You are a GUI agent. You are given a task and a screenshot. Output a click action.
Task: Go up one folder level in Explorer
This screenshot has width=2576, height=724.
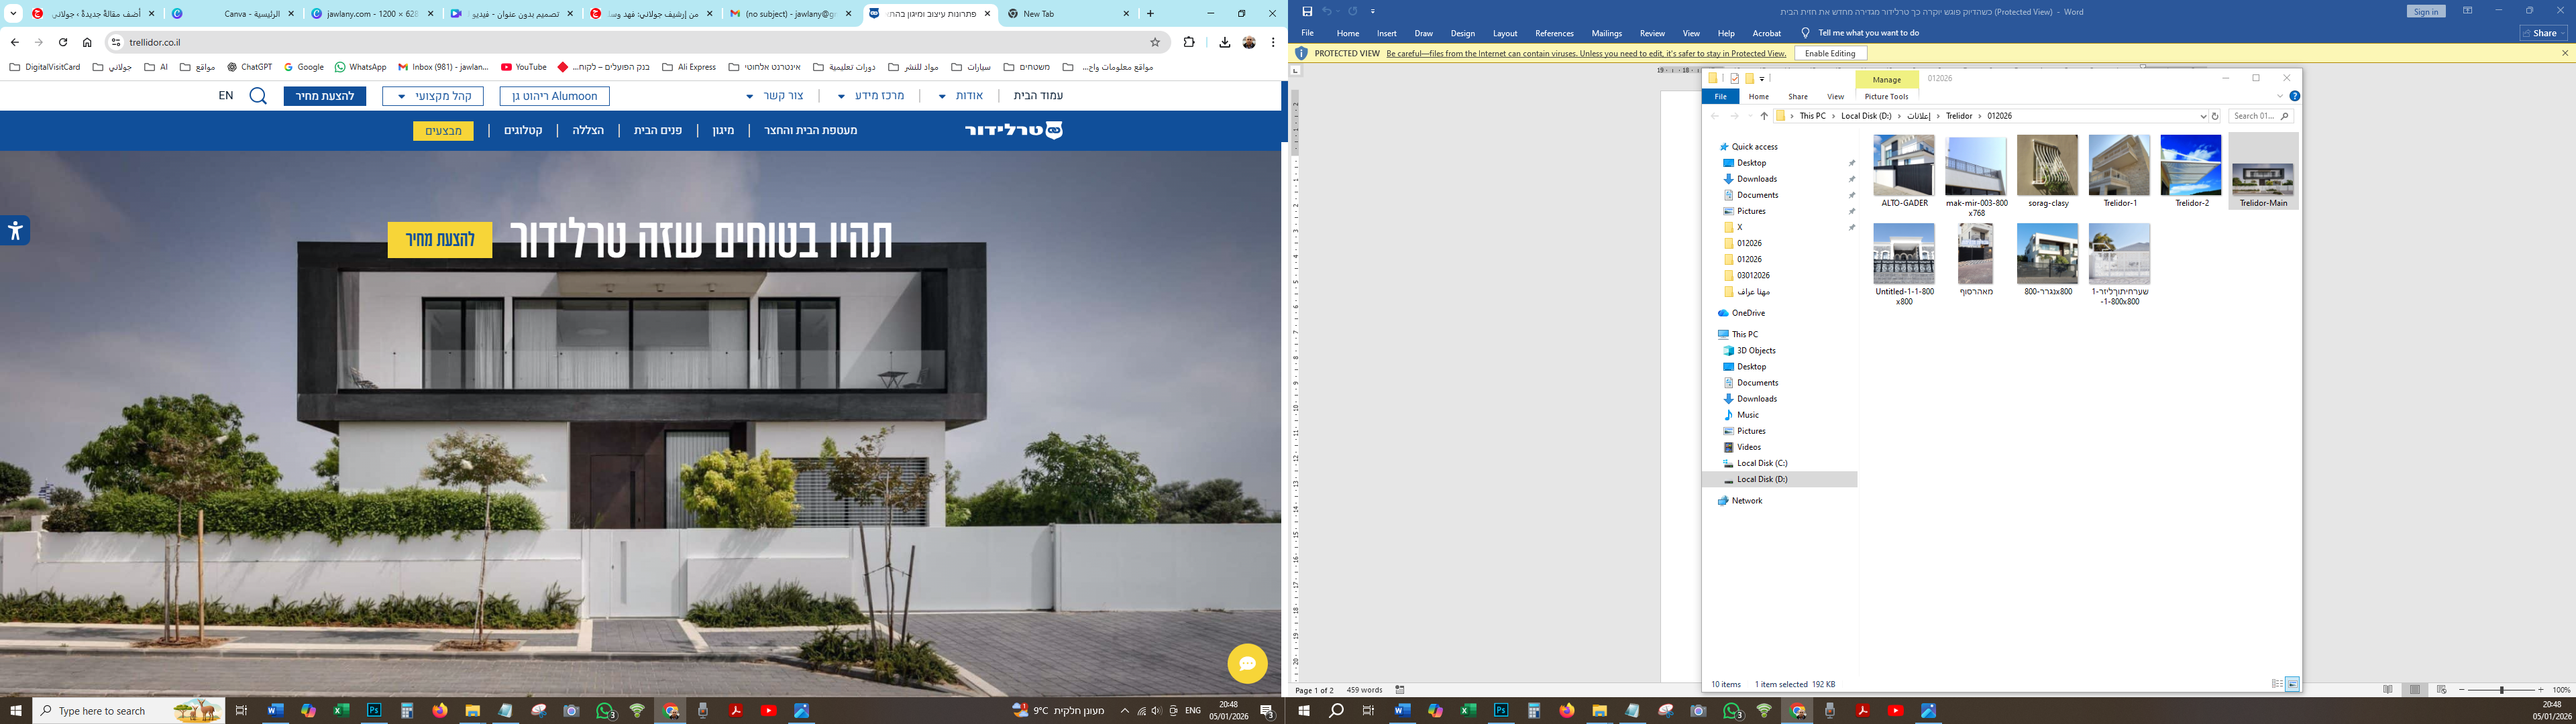click(x=1764, y=116)
